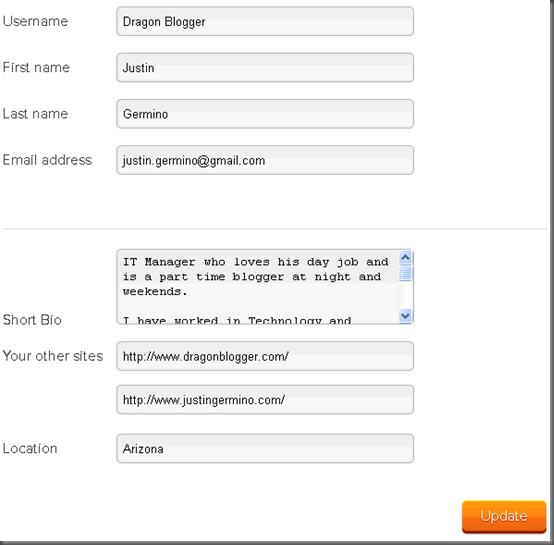
Task: Click the Last name label
Action: point(35,114)
